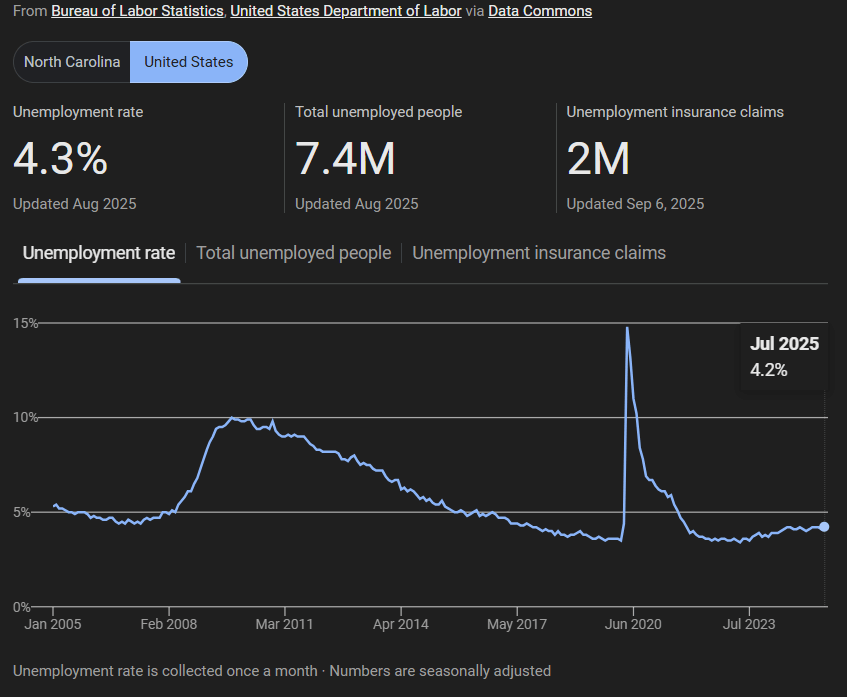Switch region to North Carolina

[x=72, y=62]
